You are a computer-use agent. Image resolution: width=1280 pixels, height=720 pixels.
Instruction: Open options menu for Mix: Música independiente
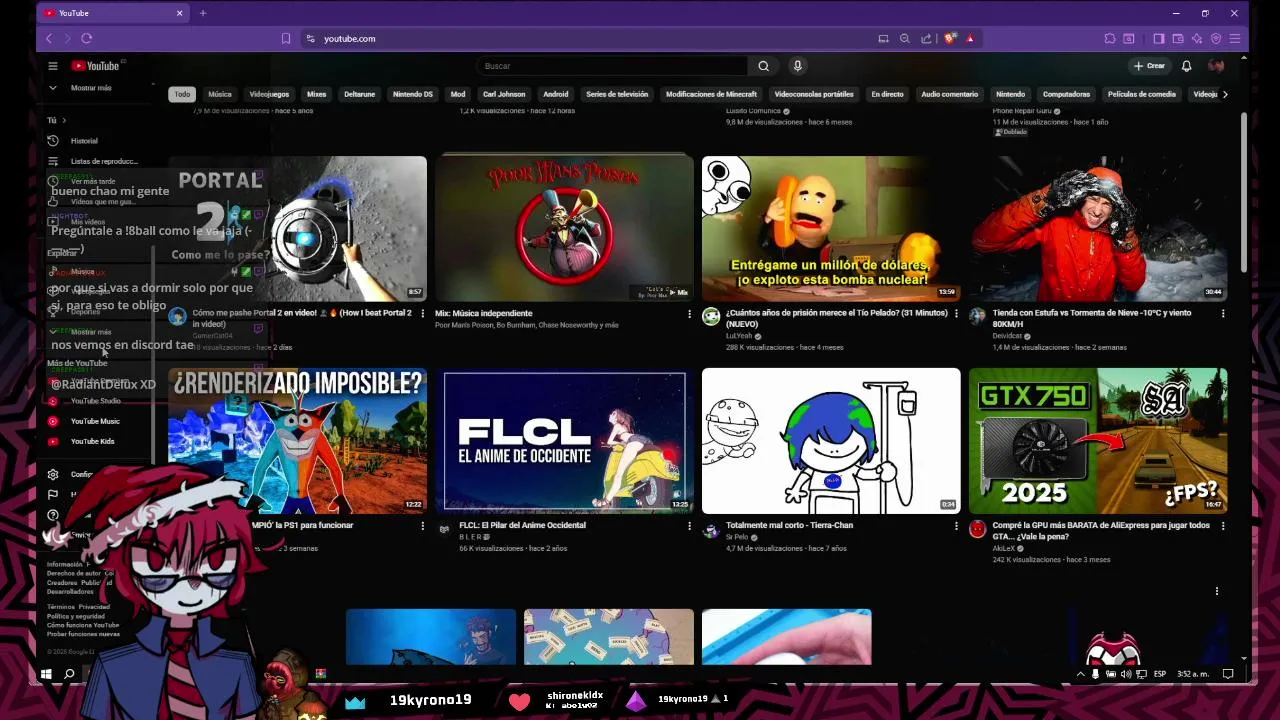(689, 314)
